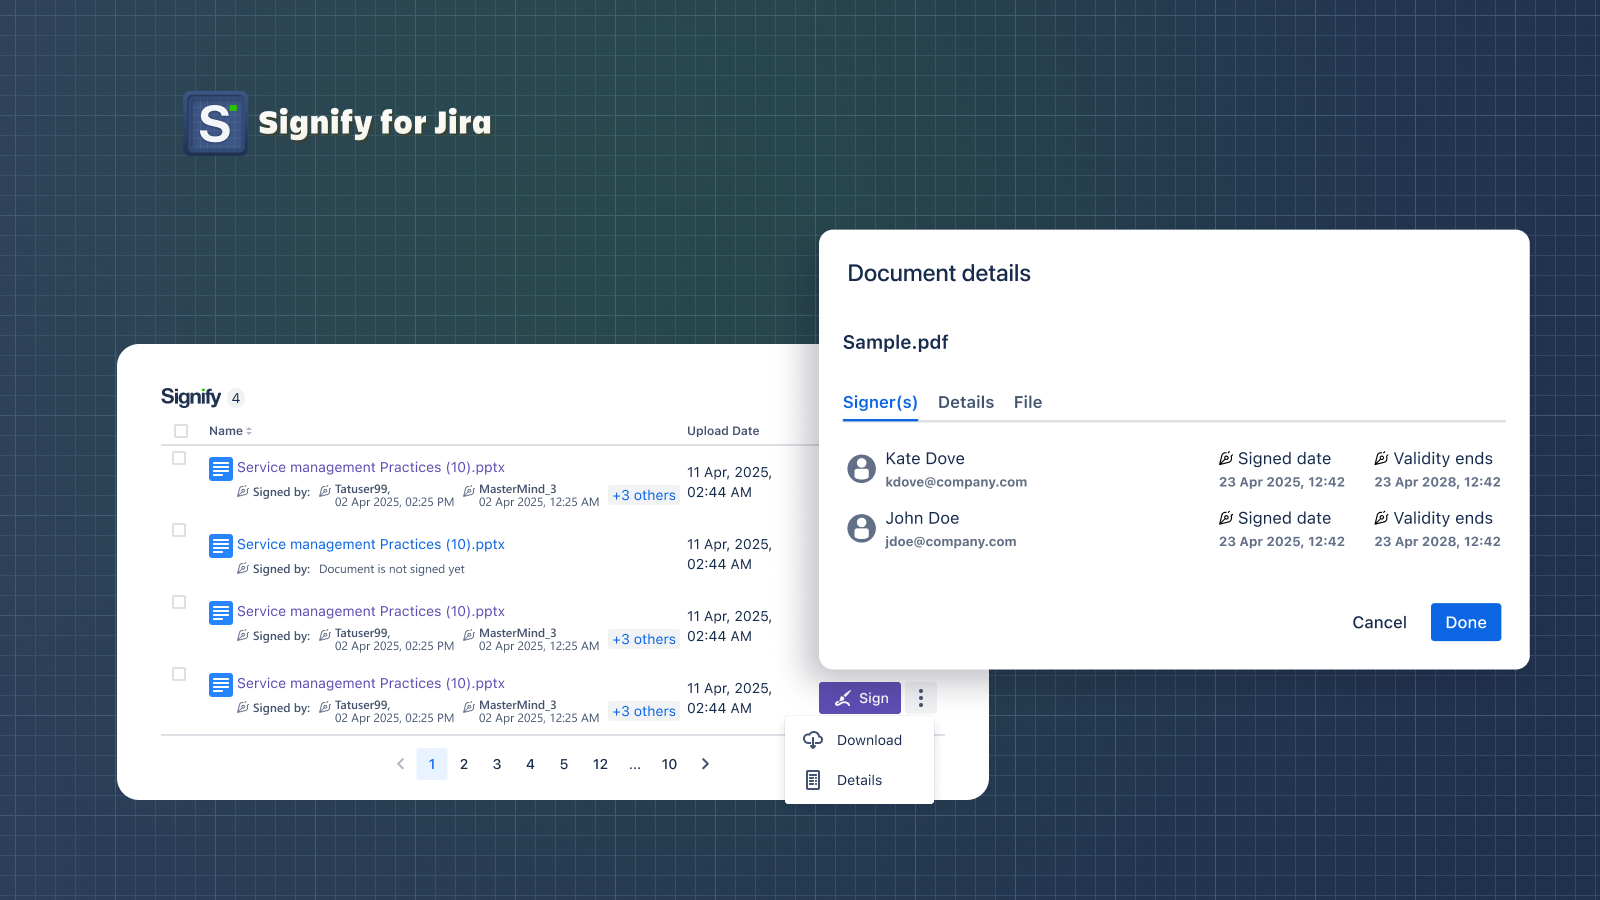Image resolution: width=1600 pixels, height=900 pixels.
Task: Check the third document row checkbox
Action: tap(179, 602)
